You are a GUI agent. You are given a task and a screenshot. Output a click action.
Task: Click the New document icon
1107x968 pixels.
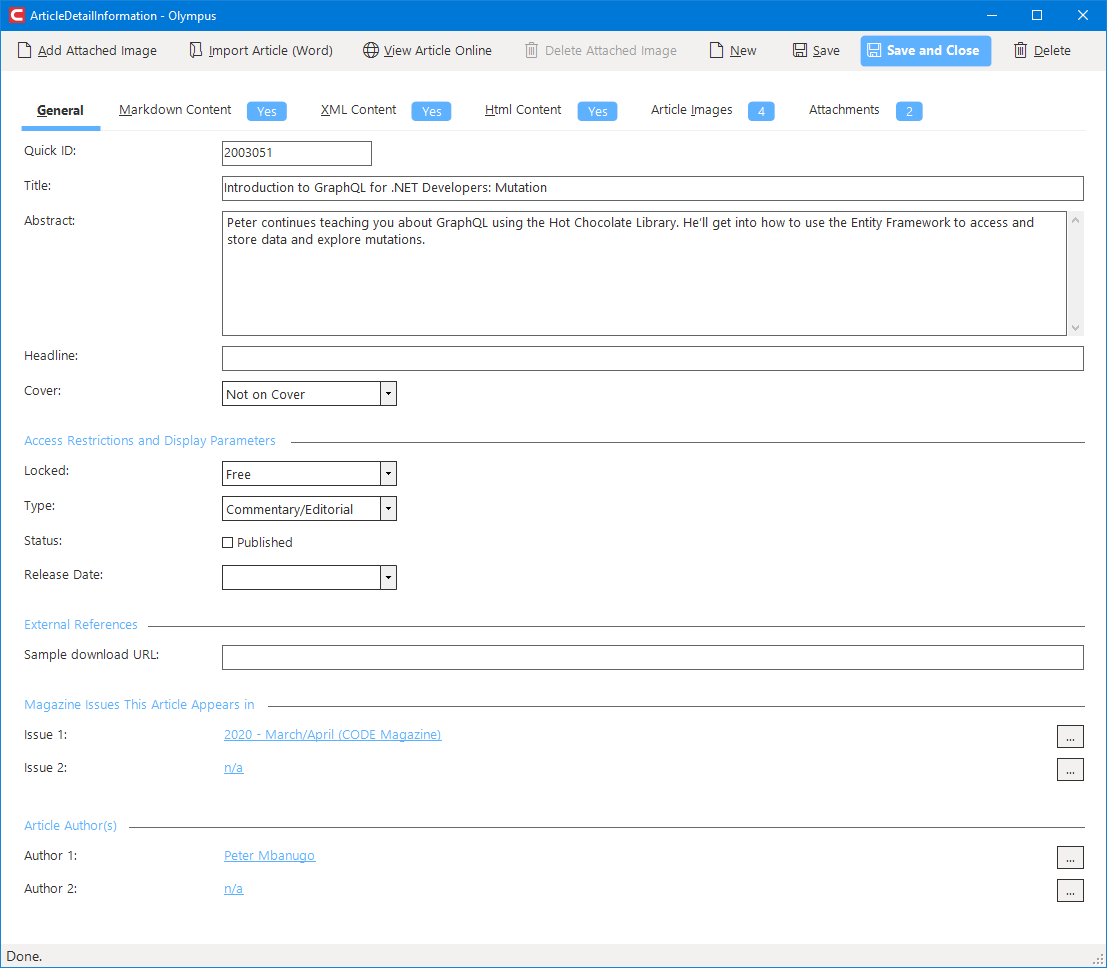pyautogui.click(x=716, y=50)
